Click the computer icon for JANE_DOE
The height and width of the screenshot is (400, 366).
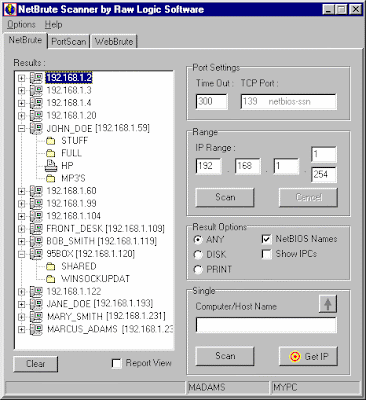pos(36,304)
